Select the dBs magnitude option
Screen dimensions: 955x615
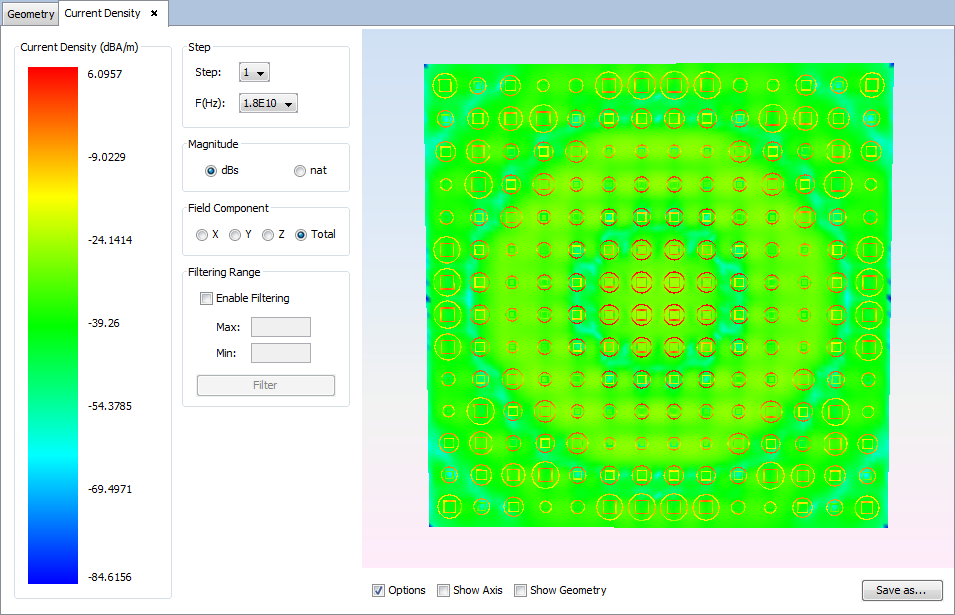point(211,171)
